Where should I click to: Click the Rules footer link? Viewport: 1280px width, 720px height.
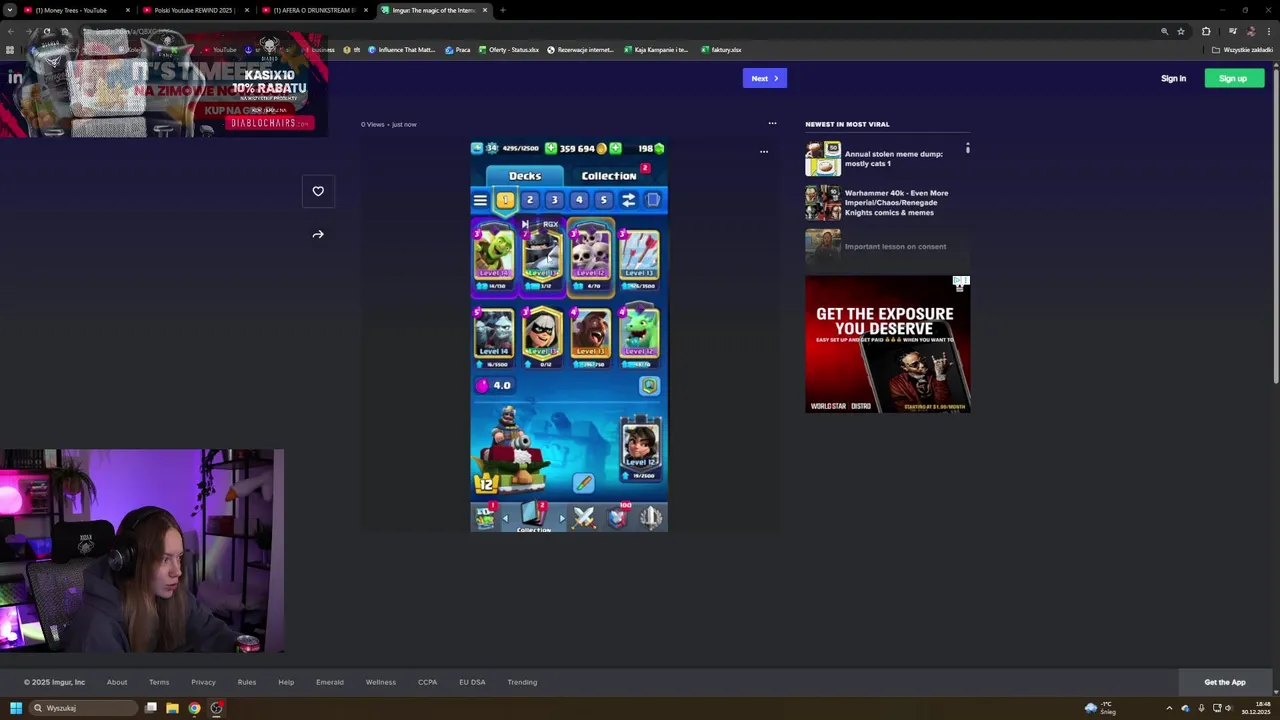click(x=247, y=682)
